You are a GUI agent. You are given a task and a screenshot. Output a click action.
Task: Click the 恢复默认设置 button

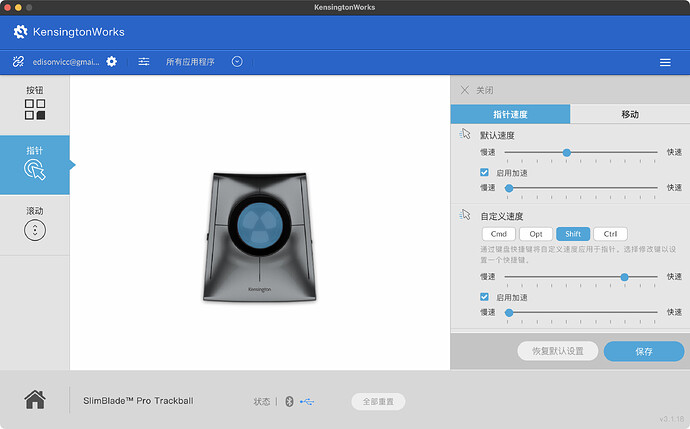(x=558, y=351)
